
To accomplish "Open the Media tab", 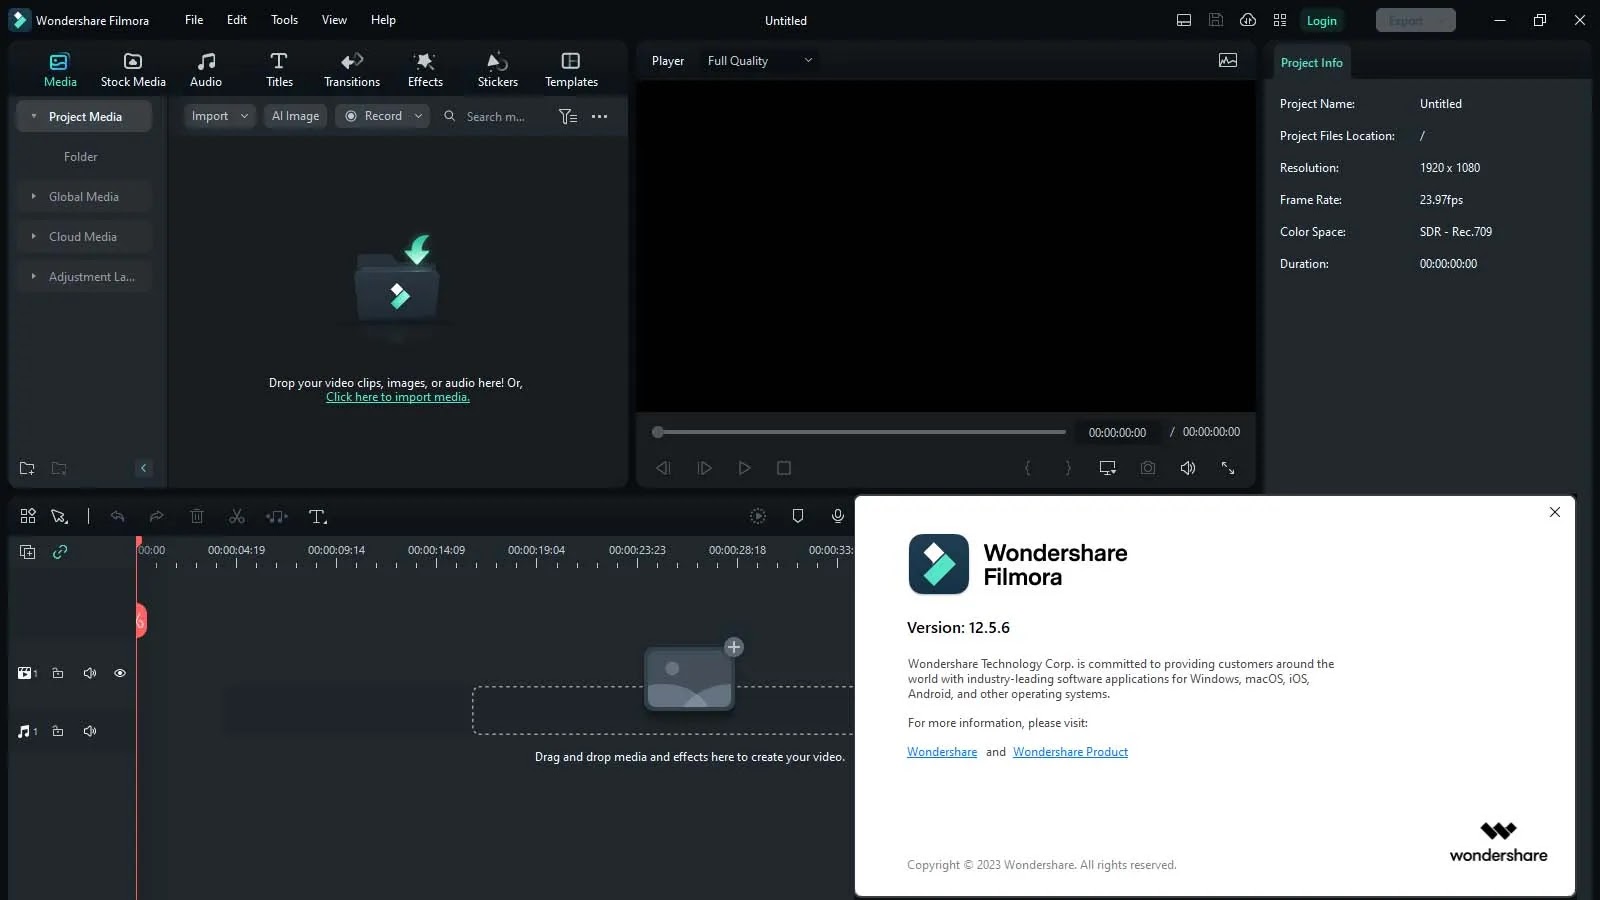I will 60,70.
